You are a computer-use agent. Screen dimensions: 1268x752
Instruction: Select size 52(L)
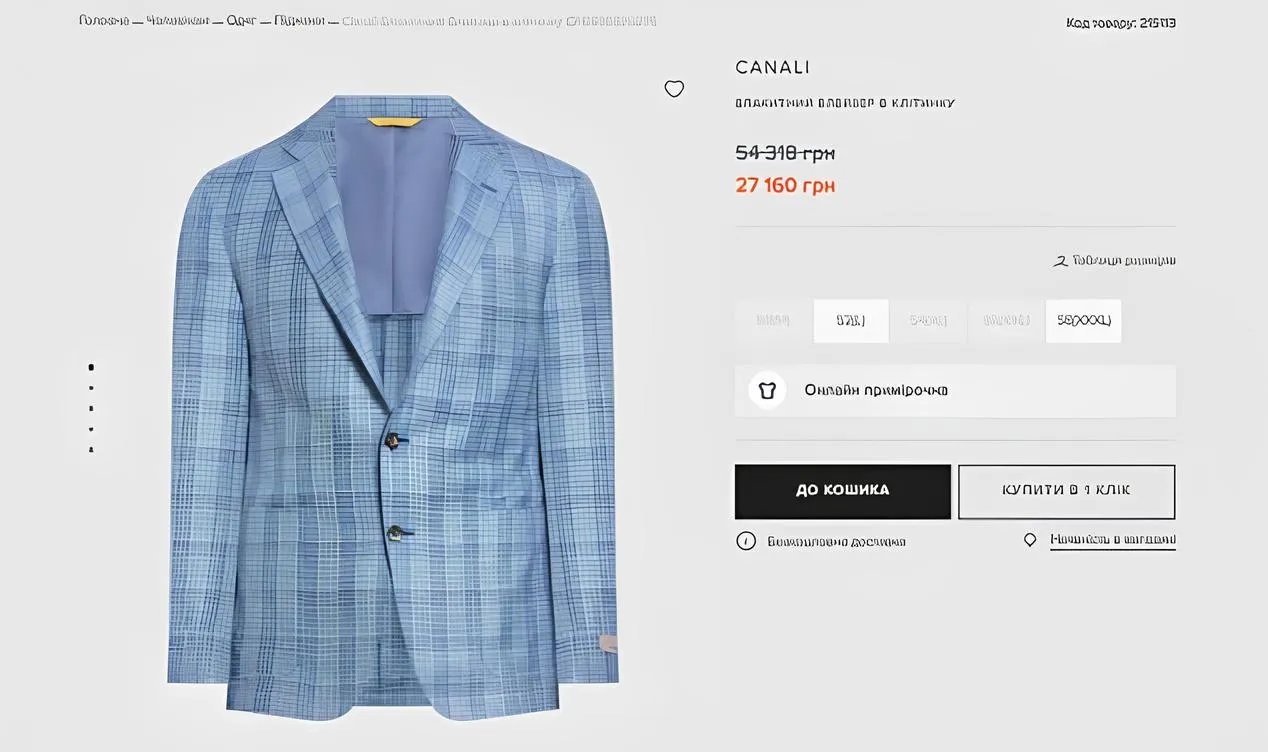coord(850,321)
